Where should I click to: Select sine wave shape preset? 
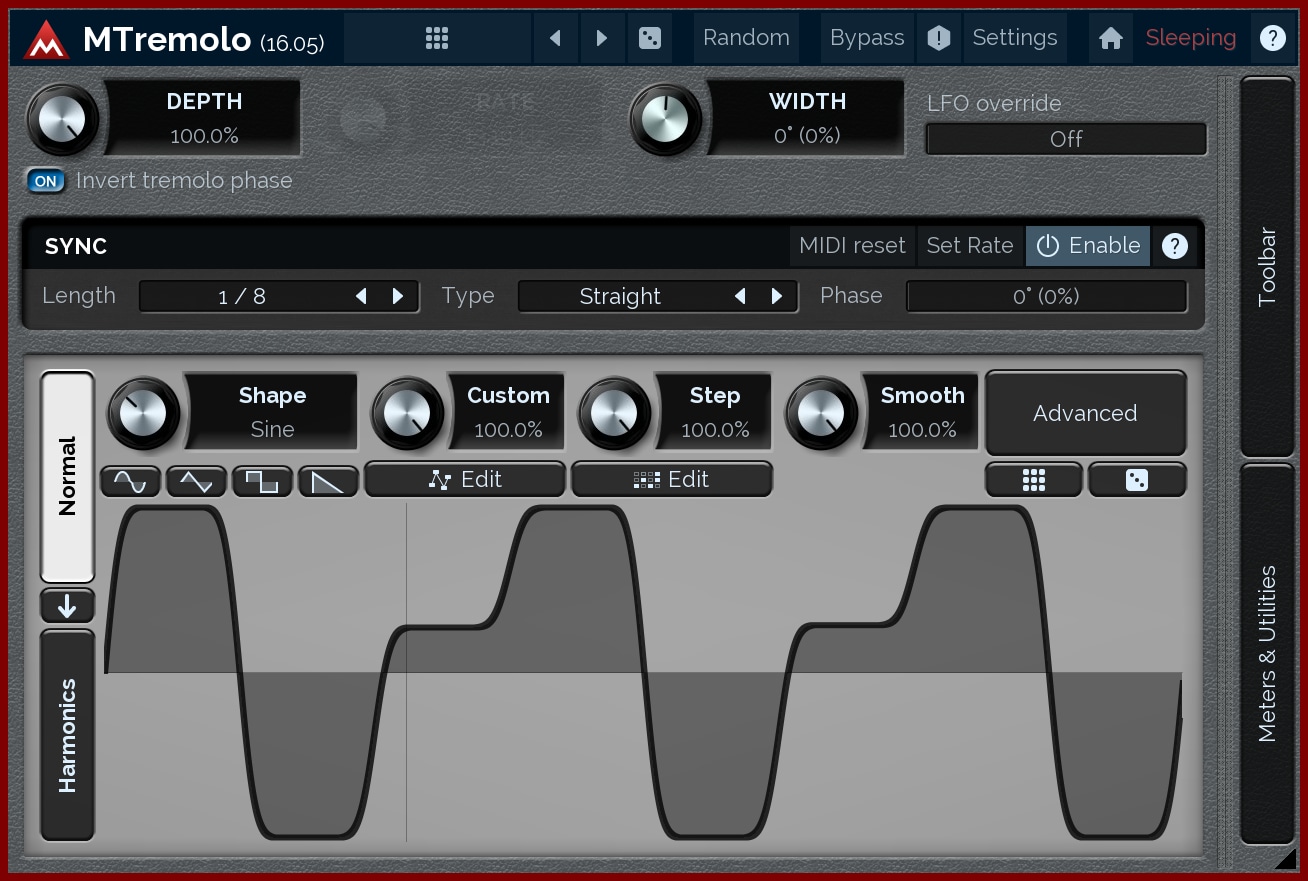point(130,482)
